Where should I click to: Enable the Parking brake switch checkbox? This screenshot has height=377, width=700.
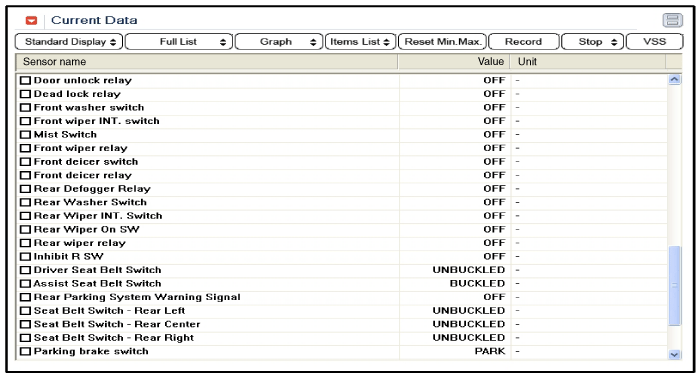[x=25, y=352]
